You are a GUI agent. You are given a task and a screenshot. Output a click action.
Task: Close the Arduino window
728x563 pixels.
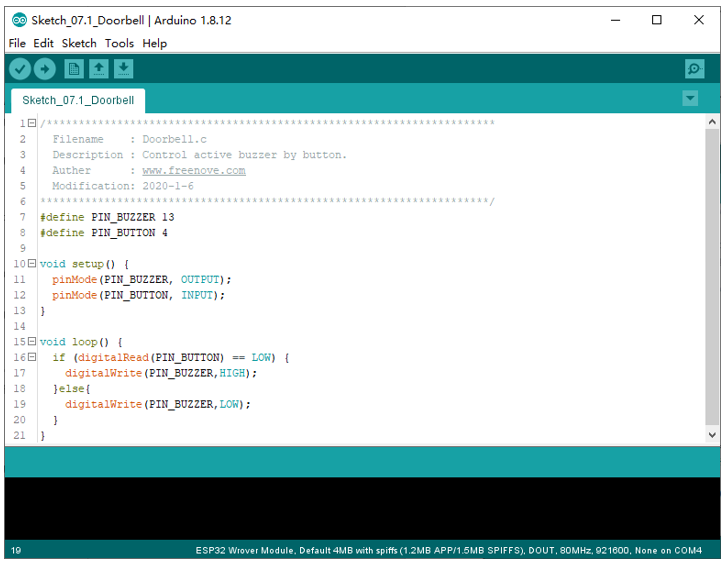pyautogui.click(x=699, y=20)
